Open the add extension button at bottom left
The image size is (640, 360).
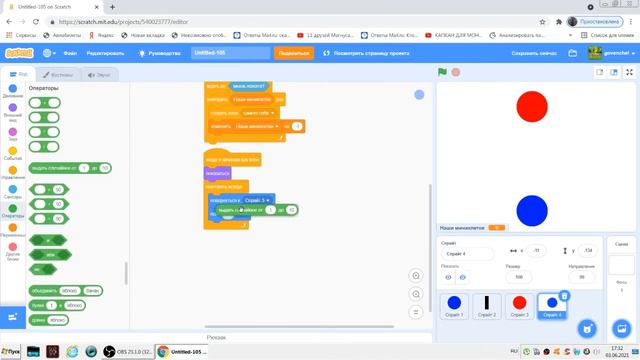[13, 317]
